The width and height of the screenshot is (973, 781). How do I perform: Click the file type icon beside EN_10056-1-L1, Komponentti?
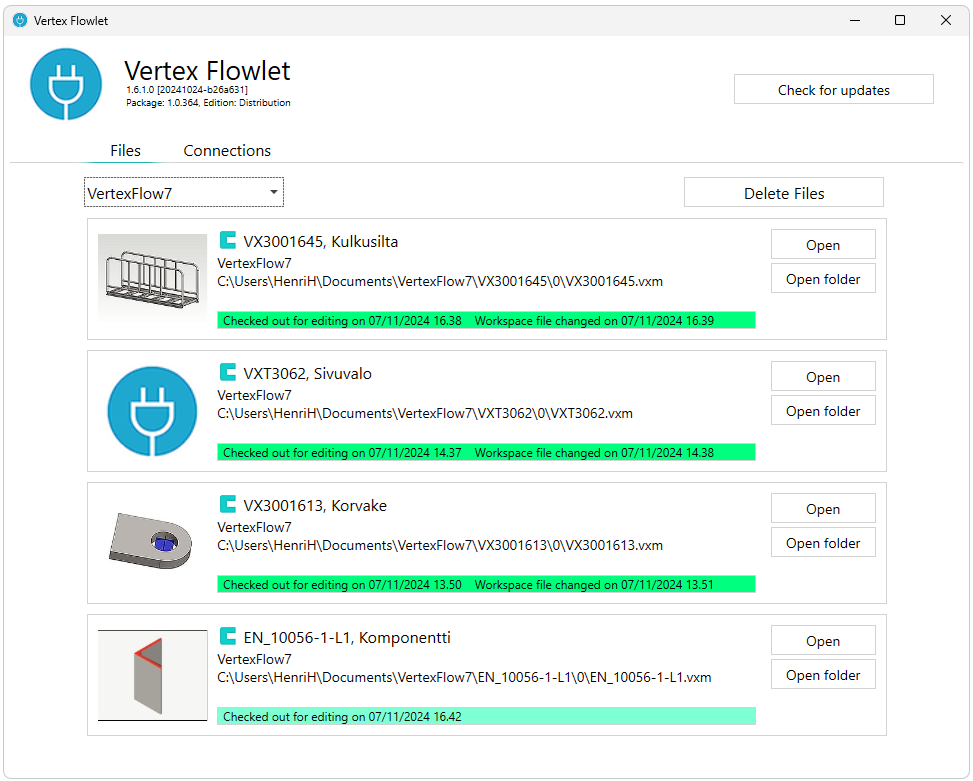(228, 636)
